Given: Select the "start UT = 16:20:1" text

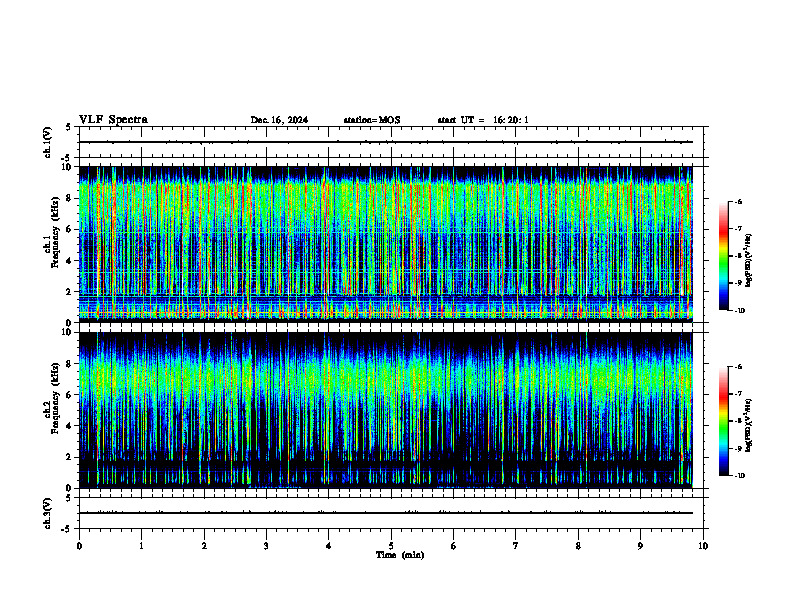Looking at the screenshot, I should (x=483, y=120).
